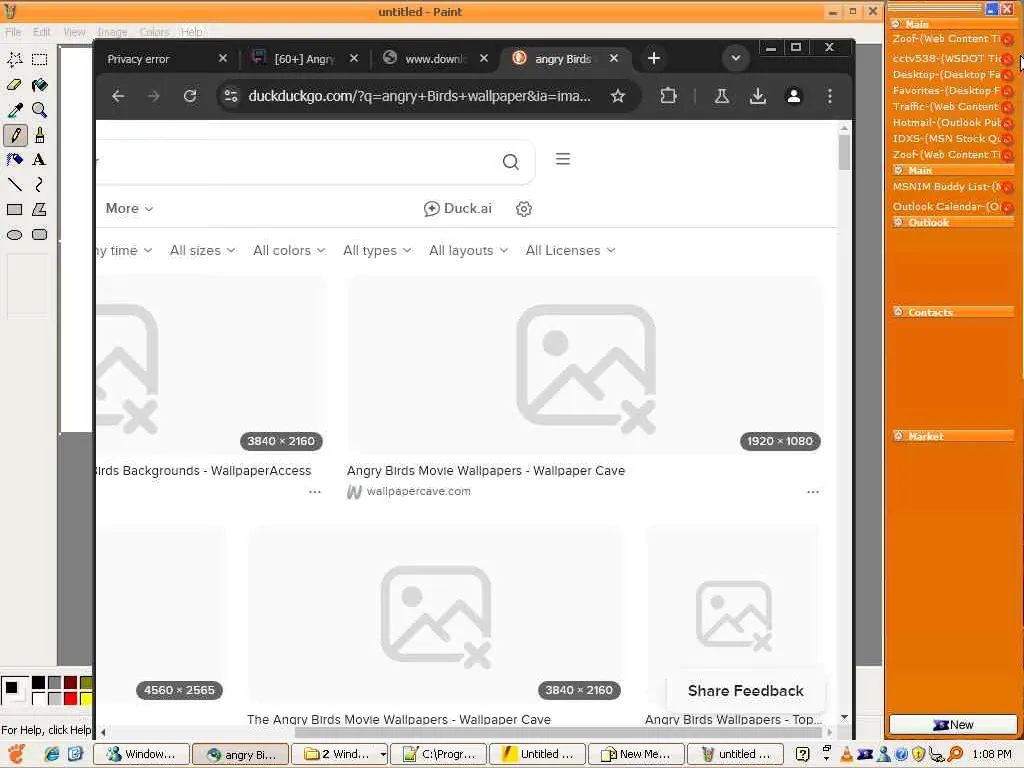The width and height of the screenshot is (1024, 768).
Task: Open the All colors filter dropdown
Action: click(289, 250)
